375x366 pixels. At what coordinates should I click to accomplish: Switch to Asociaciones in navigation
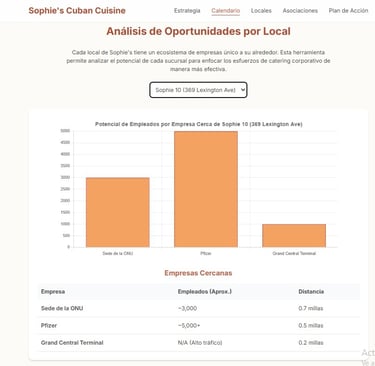coord(300,11)
